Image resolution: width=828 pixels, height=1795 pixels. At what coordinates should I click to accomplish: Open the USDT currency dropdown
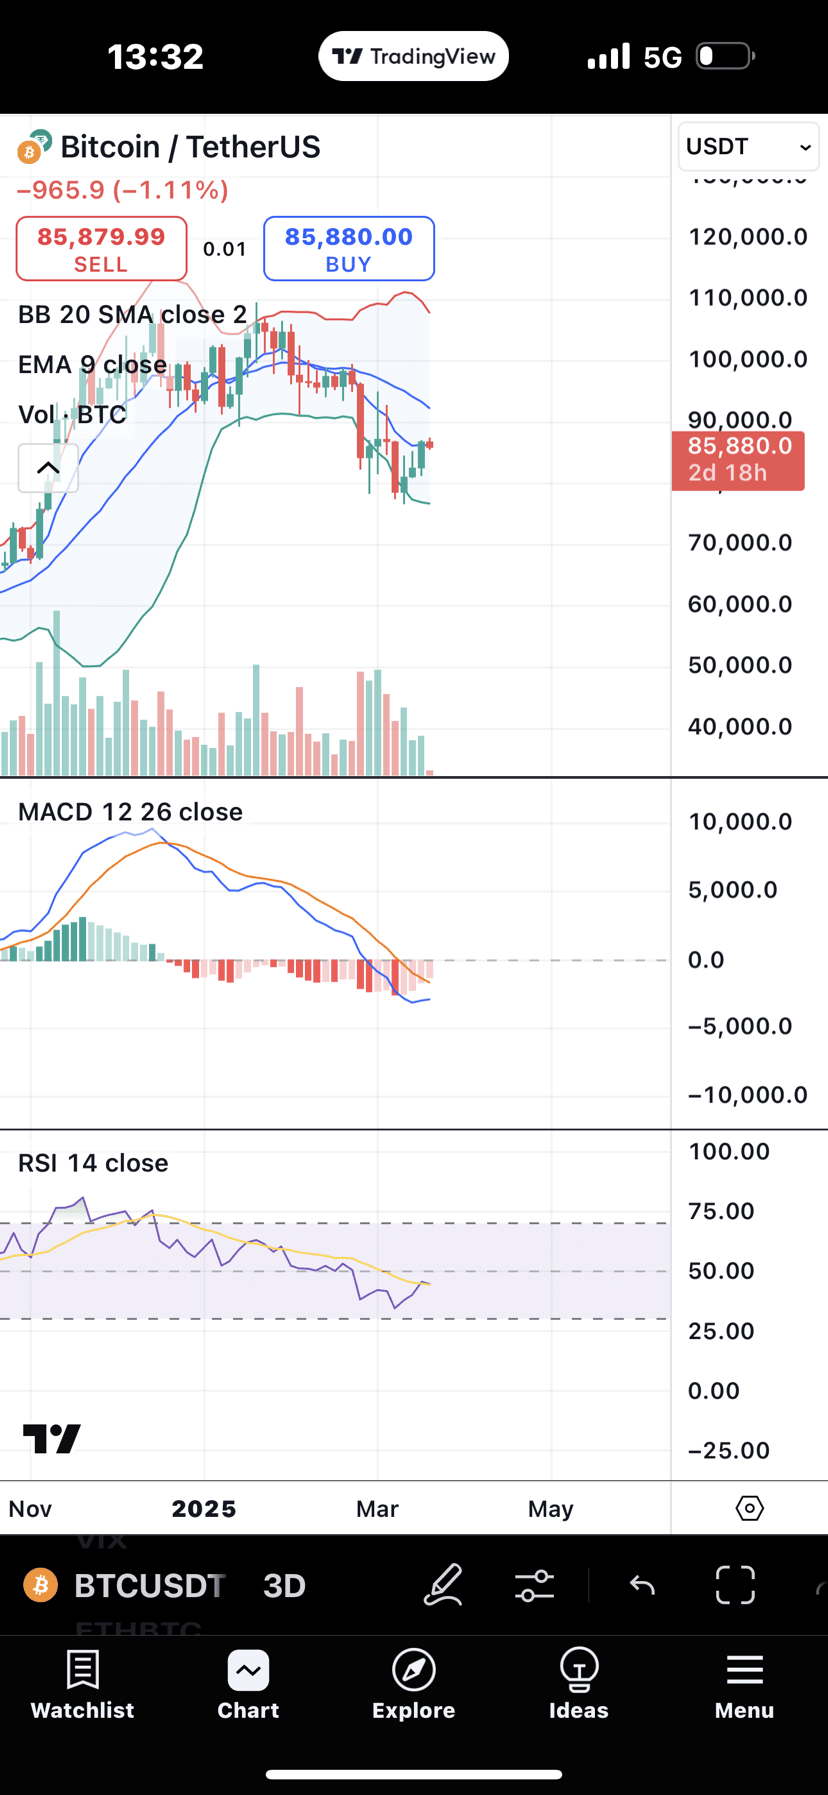pyautogui.click(x=748, y=147)
